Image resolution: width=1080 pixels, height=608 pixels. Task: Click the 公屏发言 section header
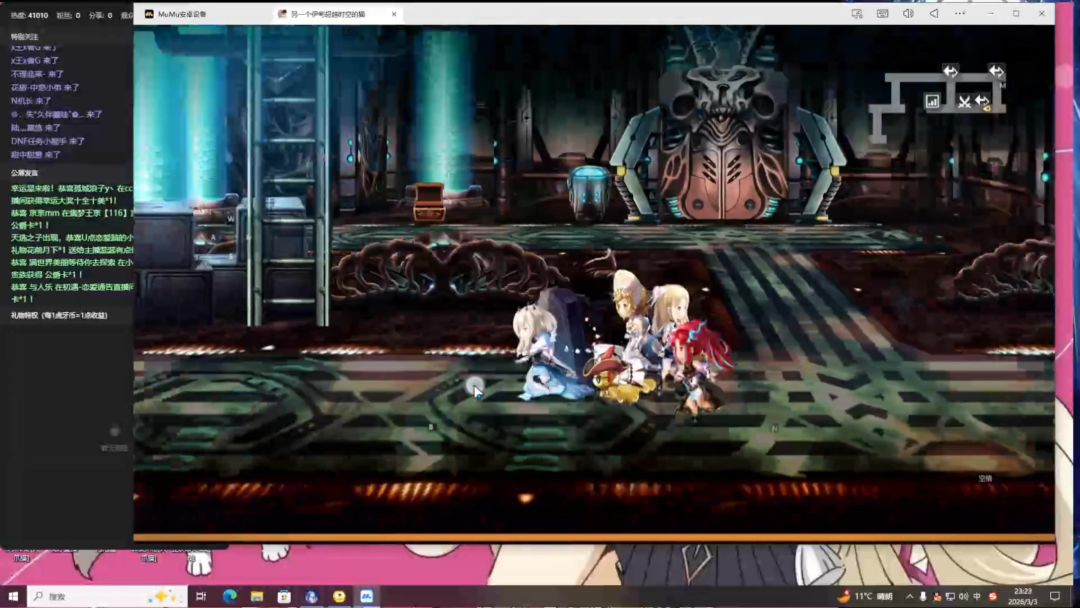click(24, 173)
